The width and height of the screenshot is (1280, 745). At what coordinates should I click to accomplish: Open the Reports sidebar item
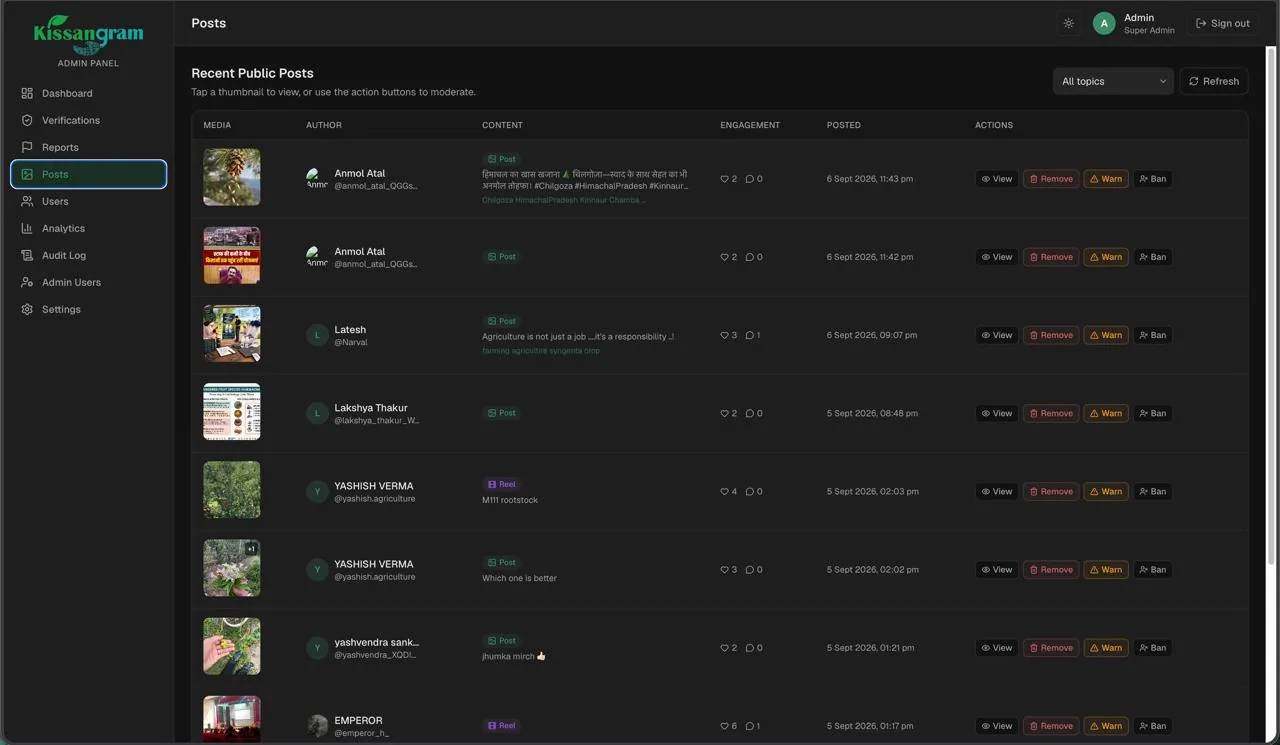[88, 147]
